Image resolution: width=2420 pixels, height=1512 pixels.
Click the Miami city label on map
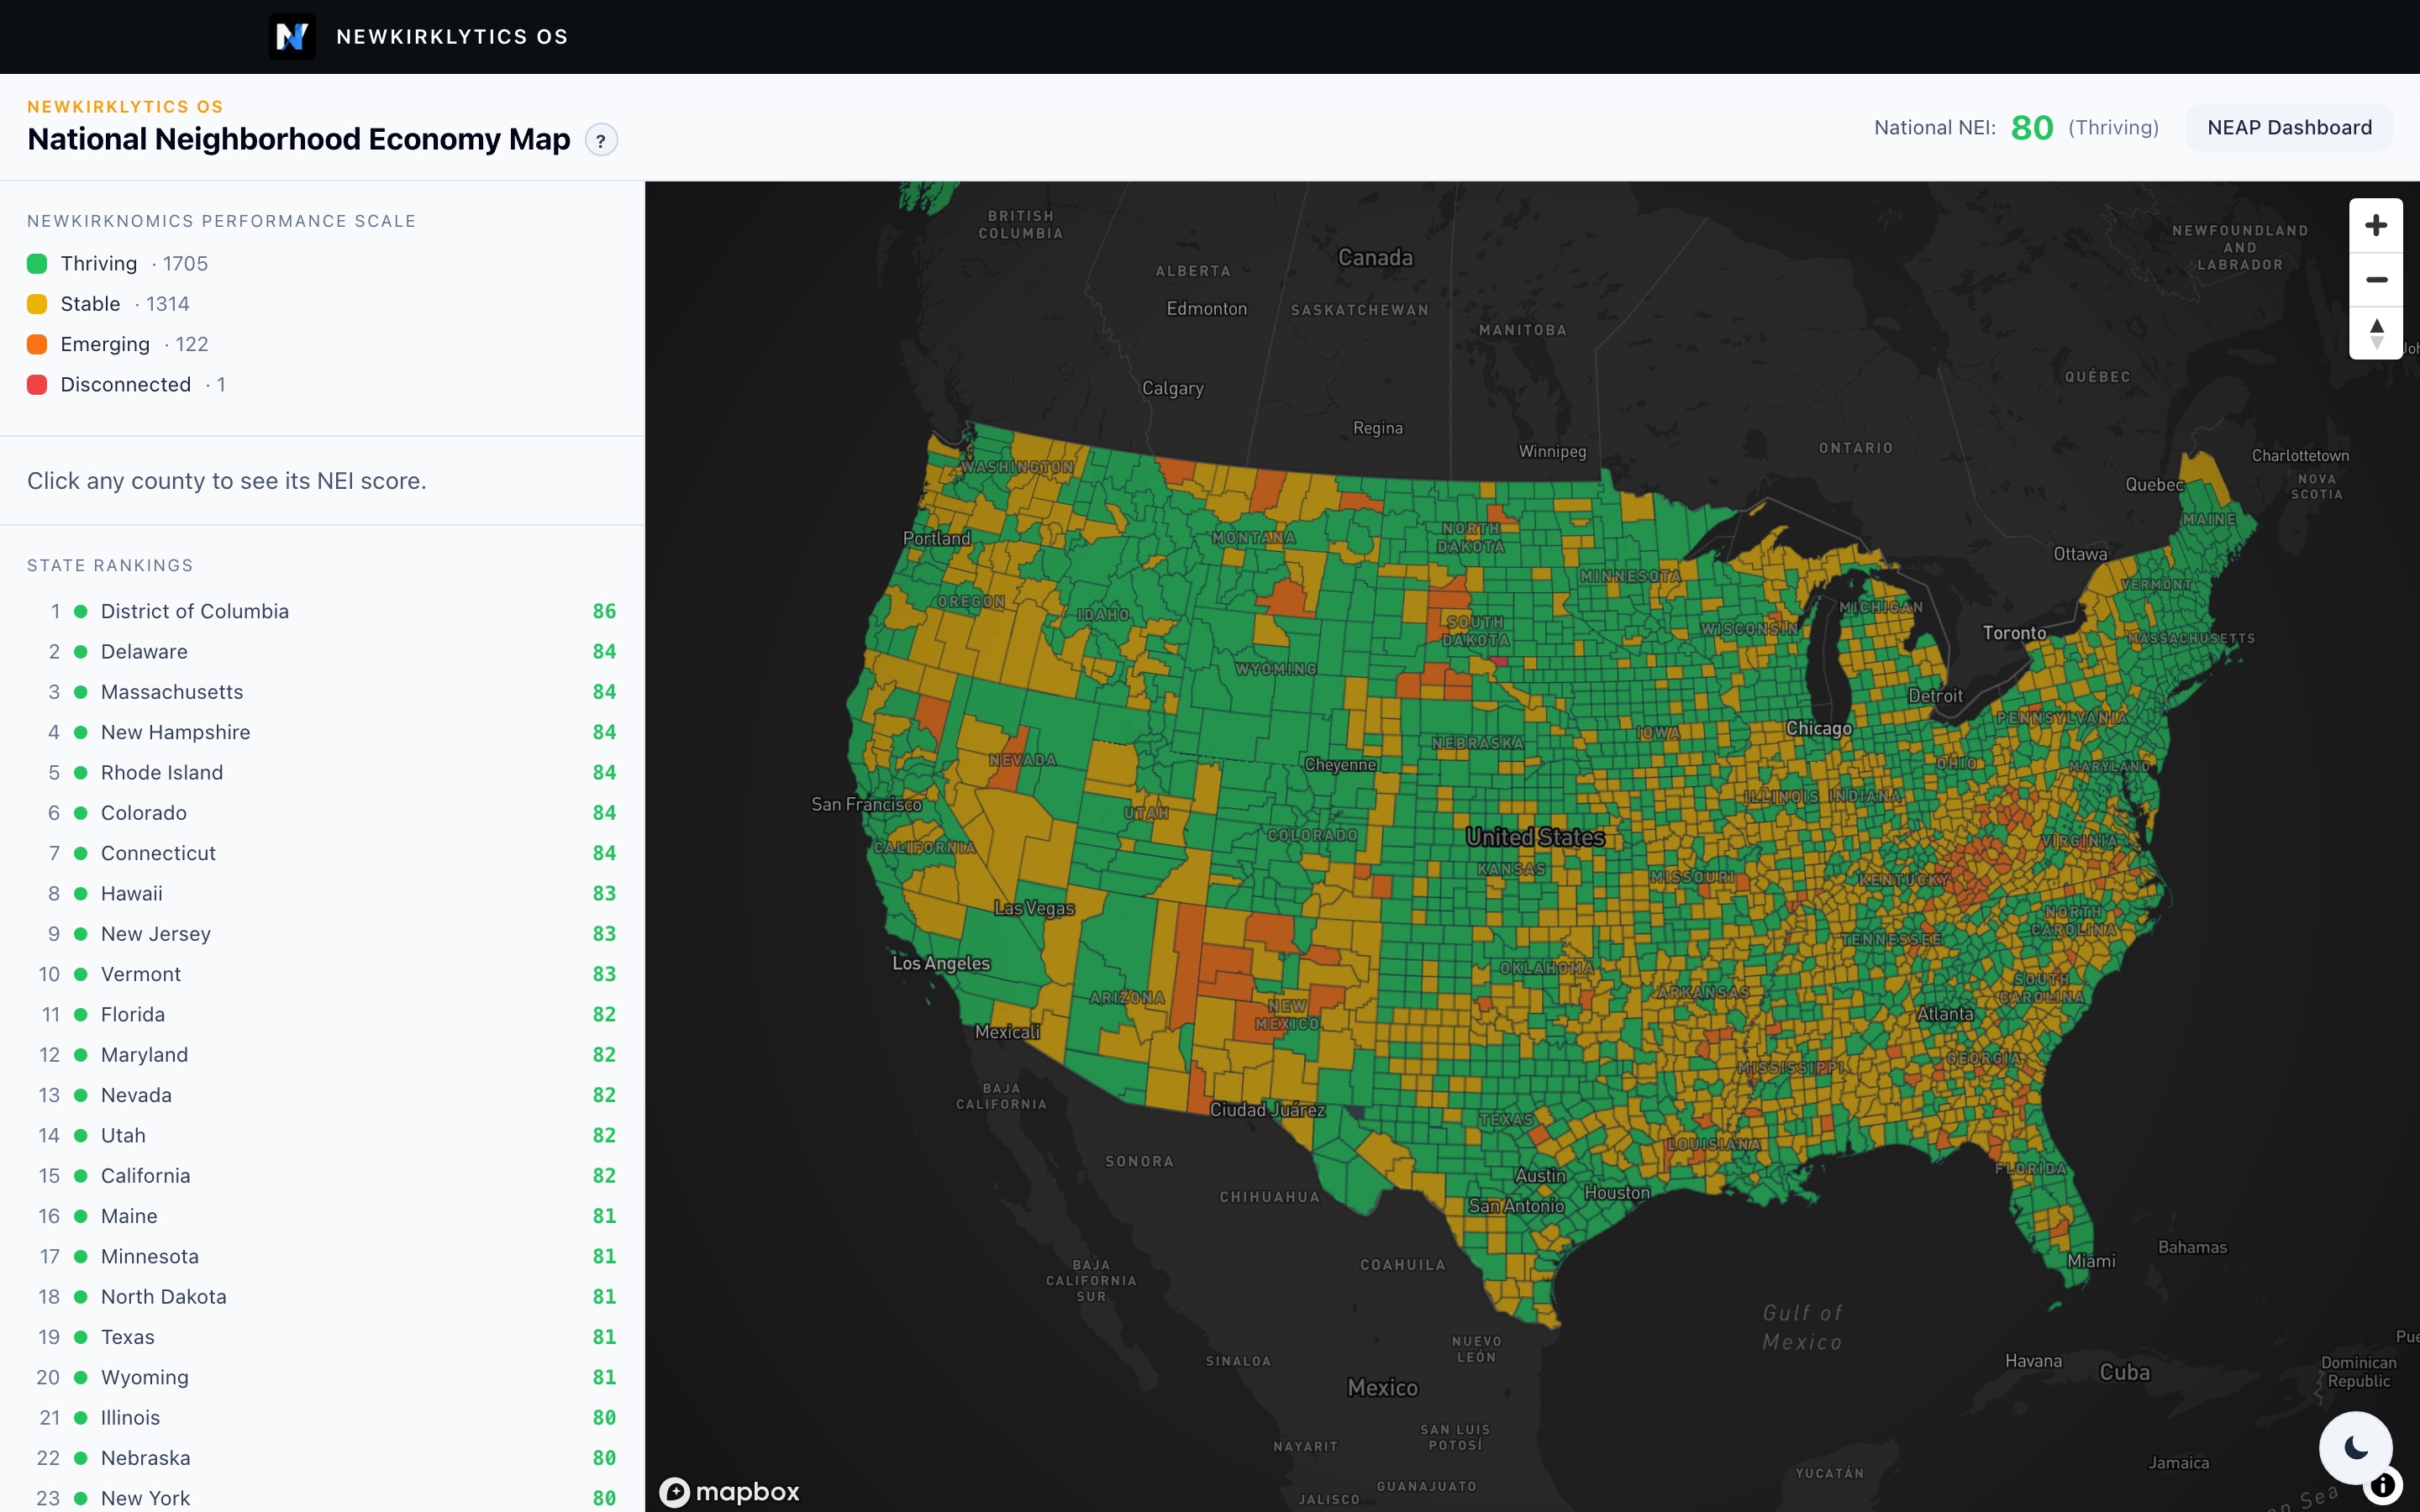(2091, 1261)
